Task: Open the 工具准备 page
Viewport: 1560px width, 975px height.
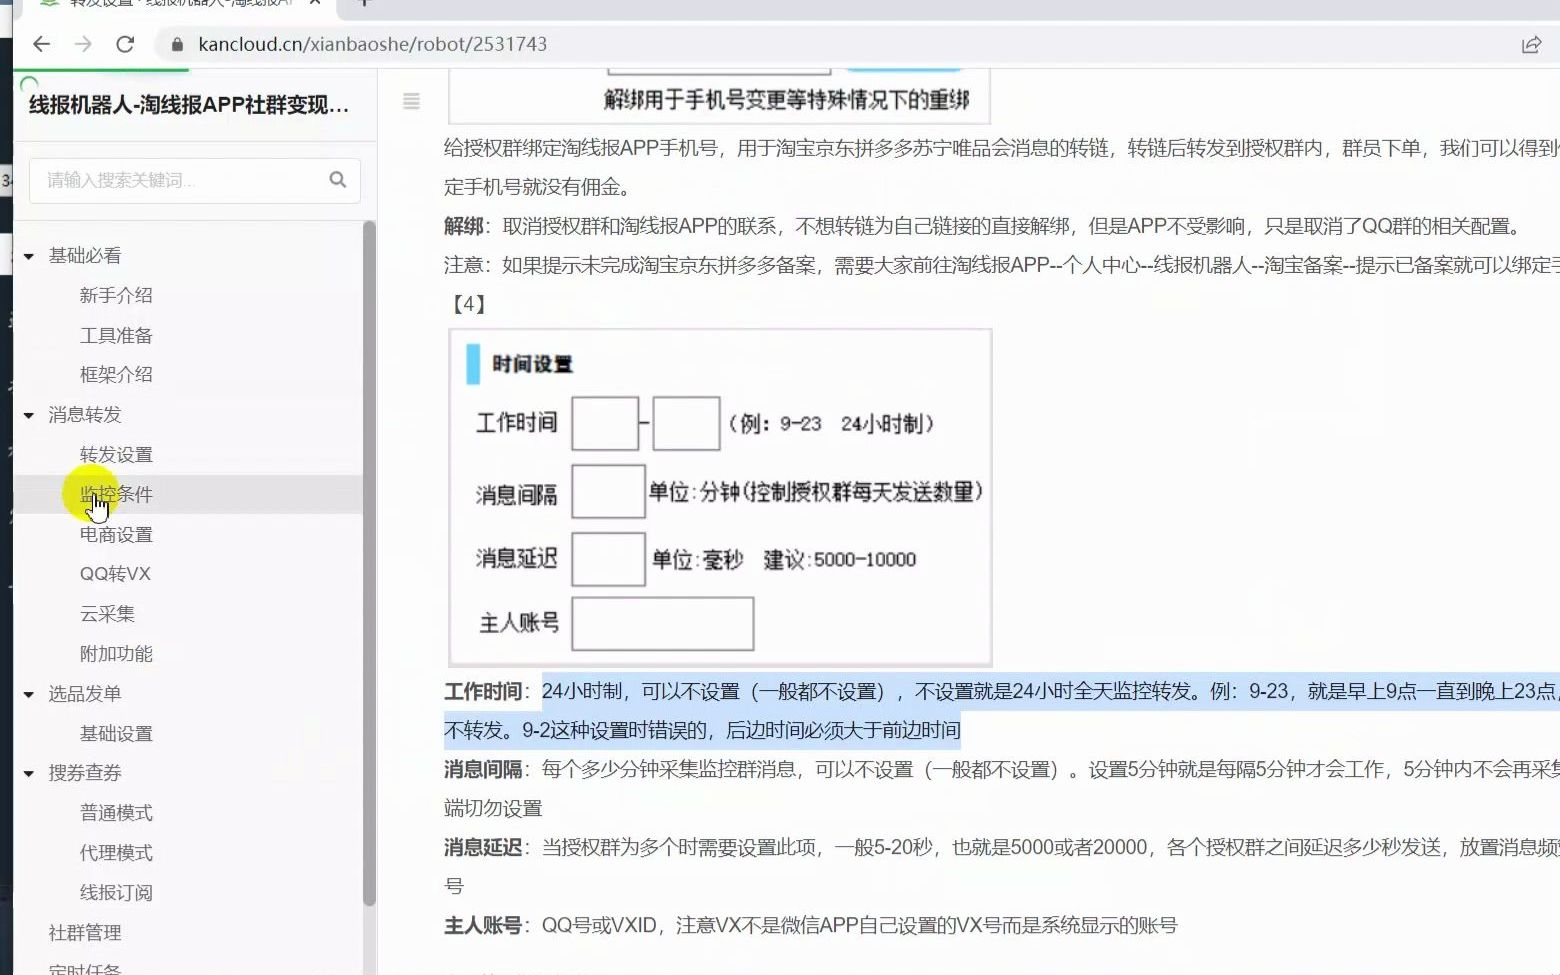Action: [x=116, y=335]
